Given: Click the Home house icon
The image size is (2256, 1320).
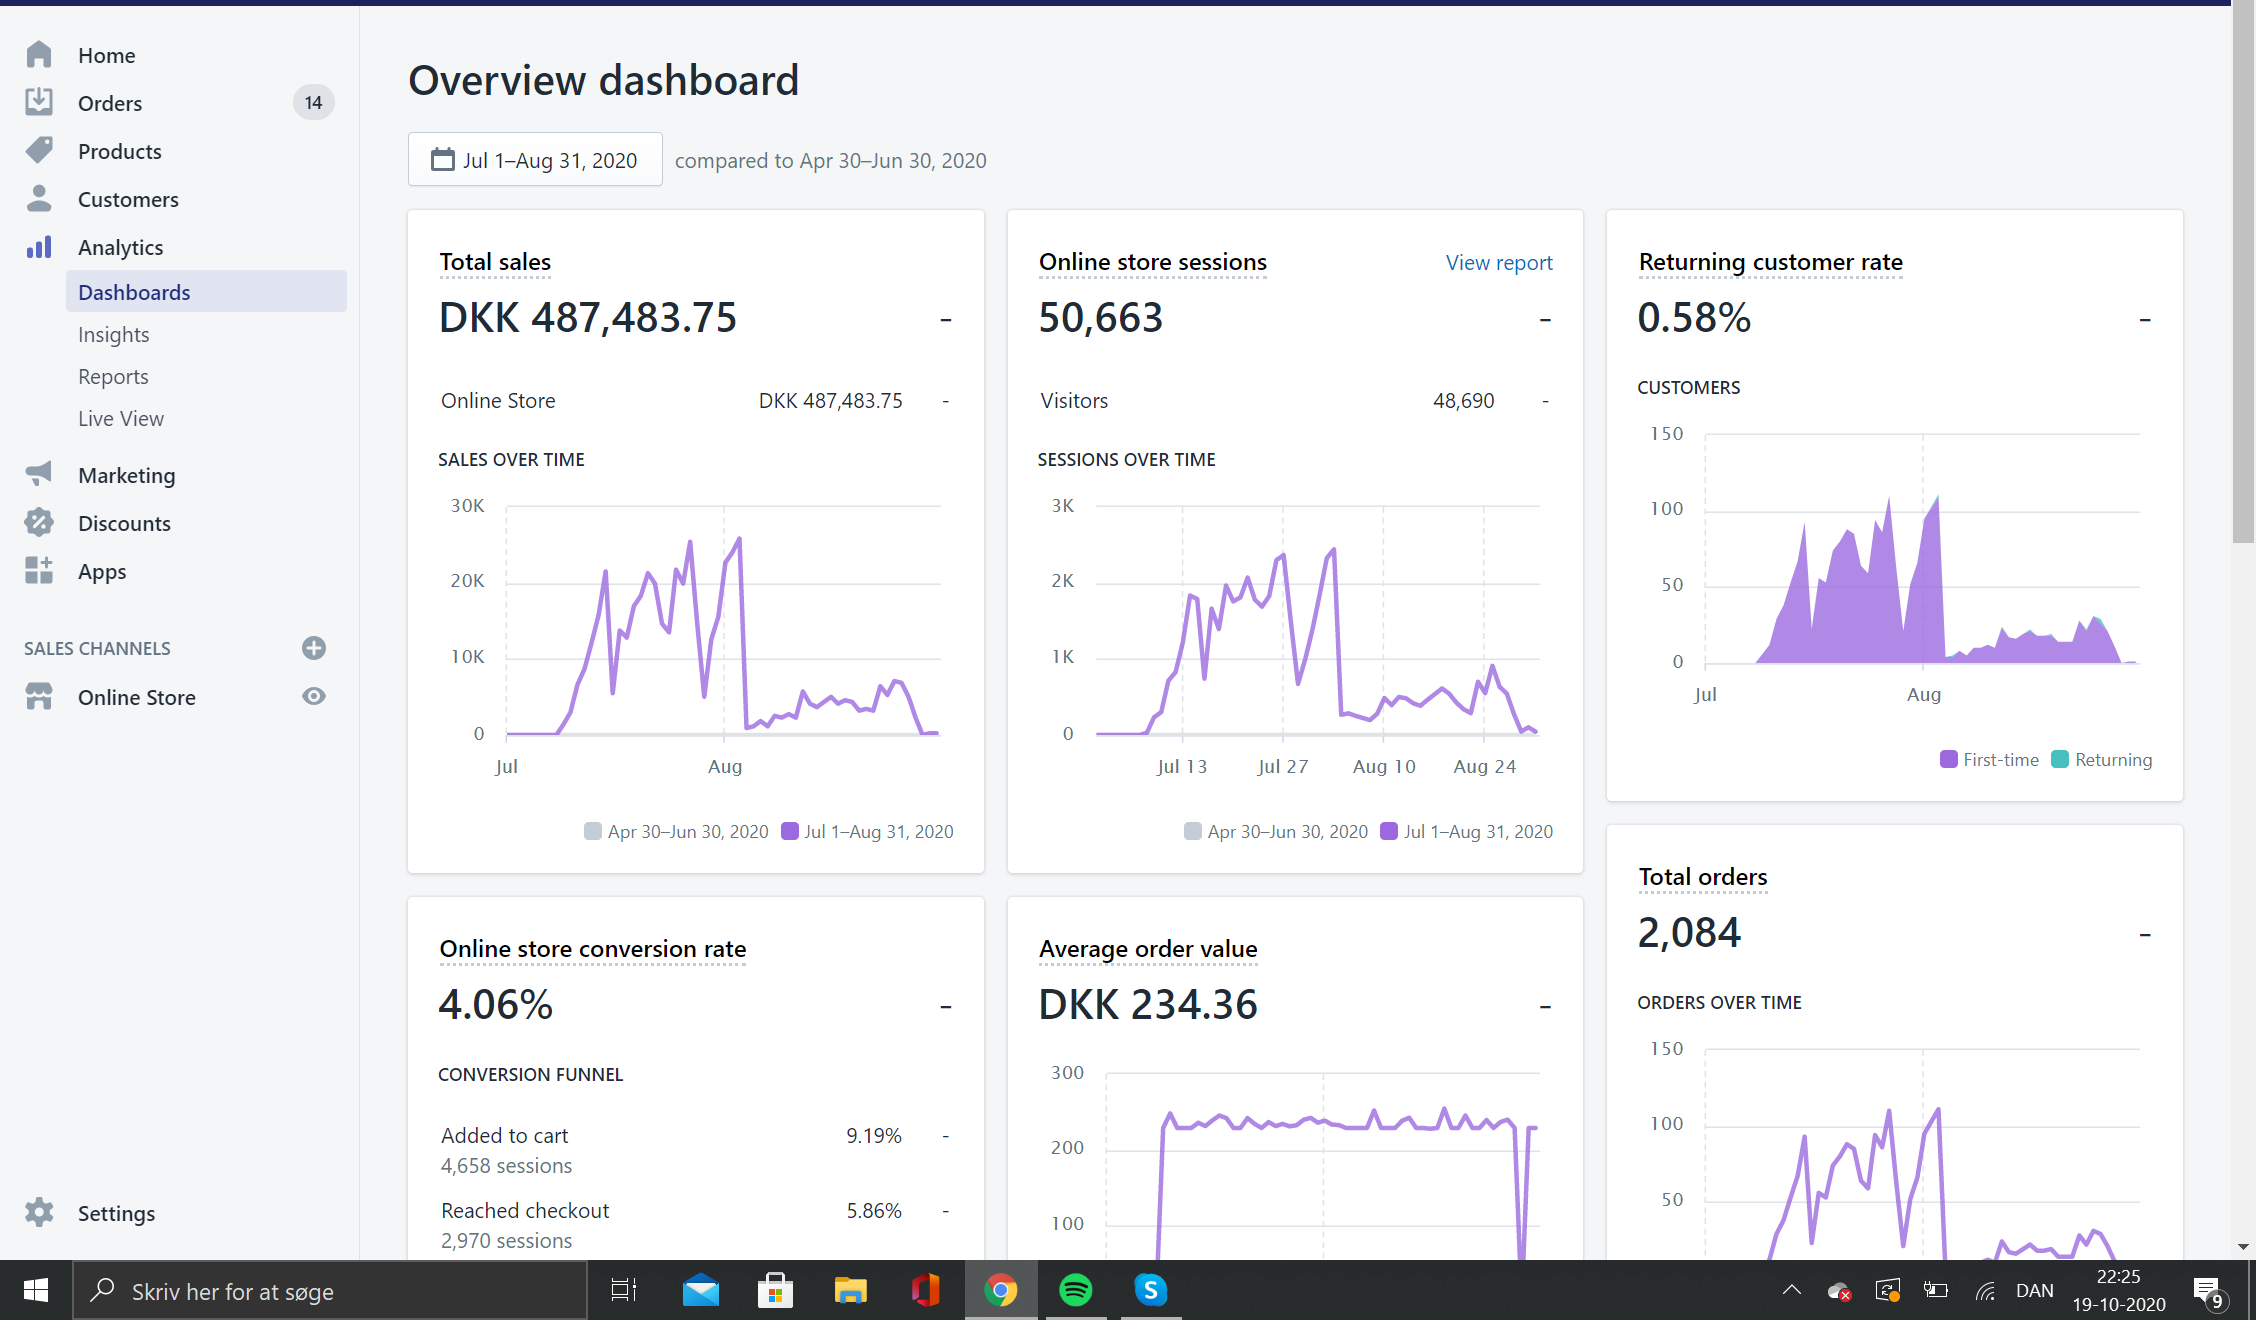Looking at the screenshot, I should click(39, 55).
